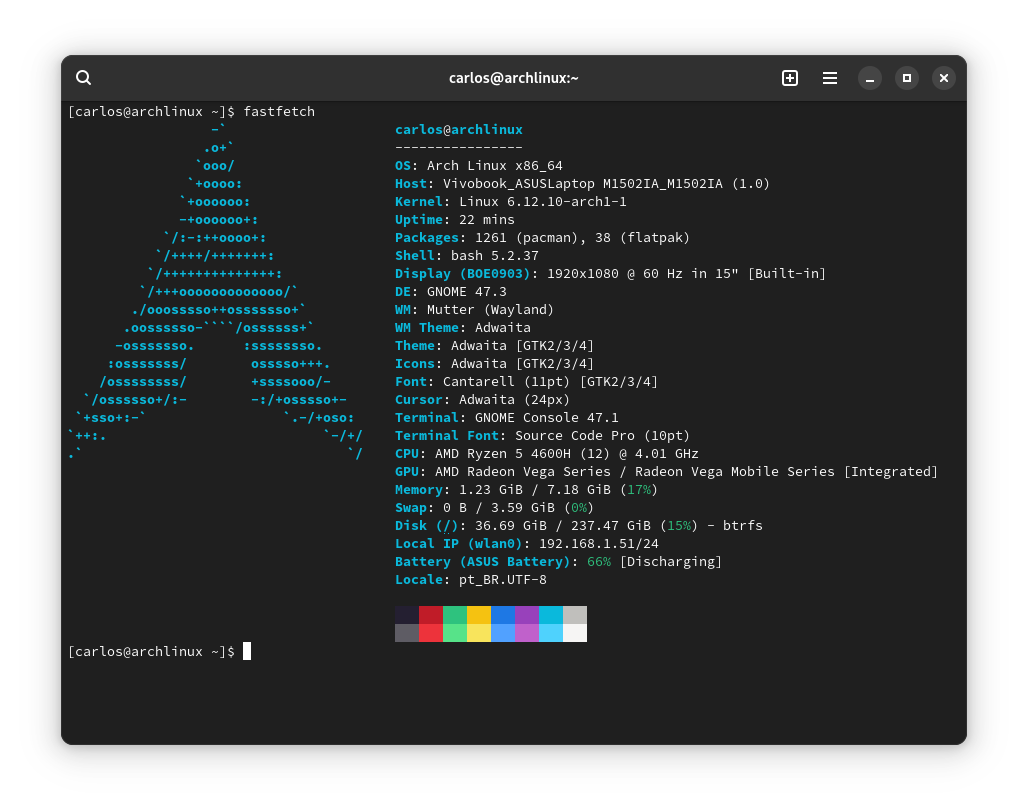Screen dimensions: 1028x812
Task: Click the Swap line 0 B / 3.59 GiB
Action: (x=494, y=508)
